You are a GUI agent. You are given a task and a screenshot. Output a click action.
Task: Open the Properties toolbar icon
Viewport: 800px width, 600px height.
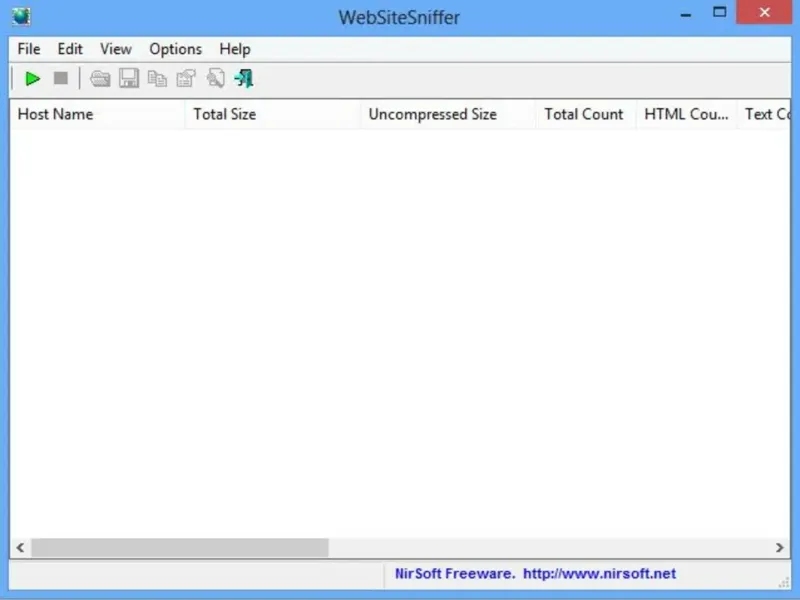[186, 79]
